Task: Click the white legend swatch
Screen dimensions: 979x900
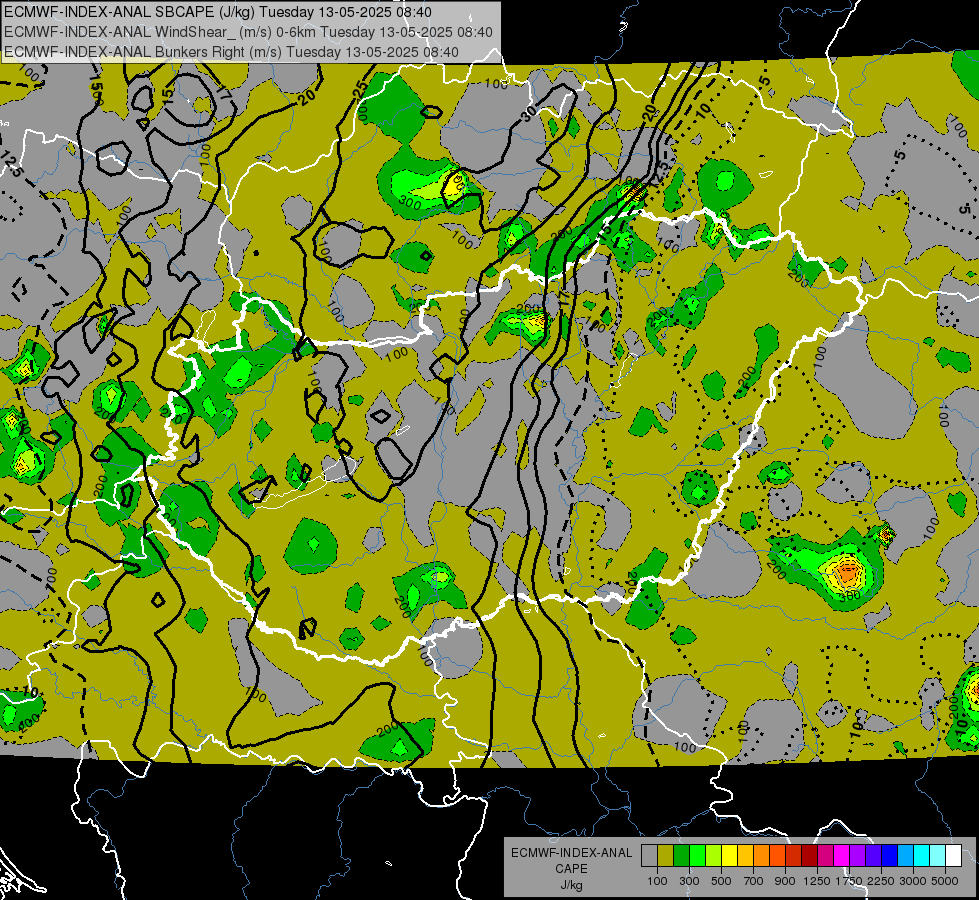Action: click(953, 855)
